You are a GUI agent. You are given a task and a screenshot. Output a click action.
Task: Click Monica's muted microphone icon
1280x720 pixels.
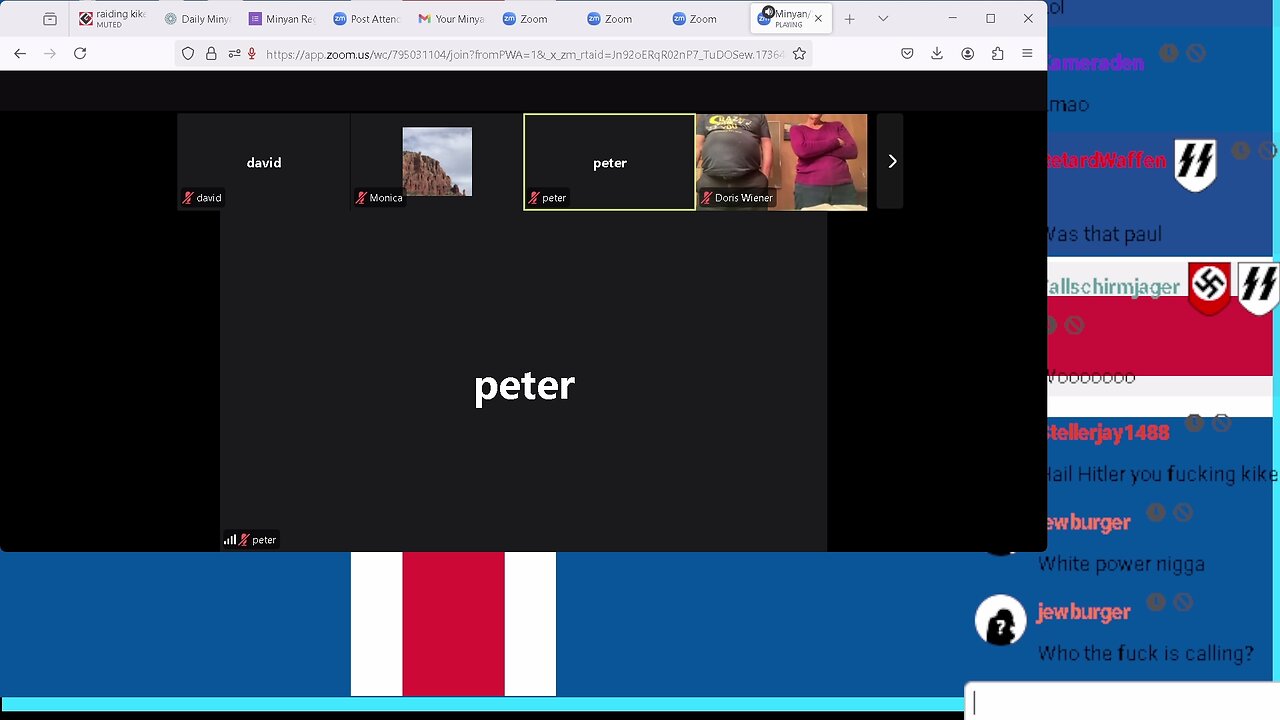(361, 198)
